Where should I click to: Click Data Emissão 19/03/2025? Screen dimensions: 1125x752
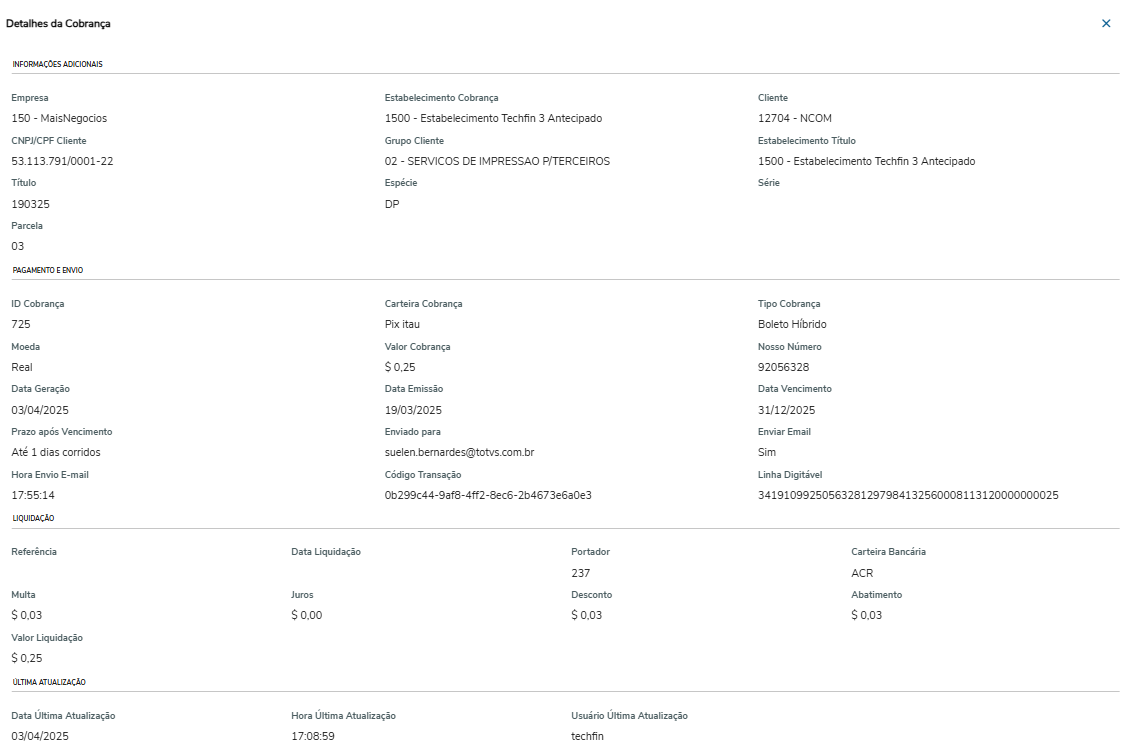[x=413, y=410]
